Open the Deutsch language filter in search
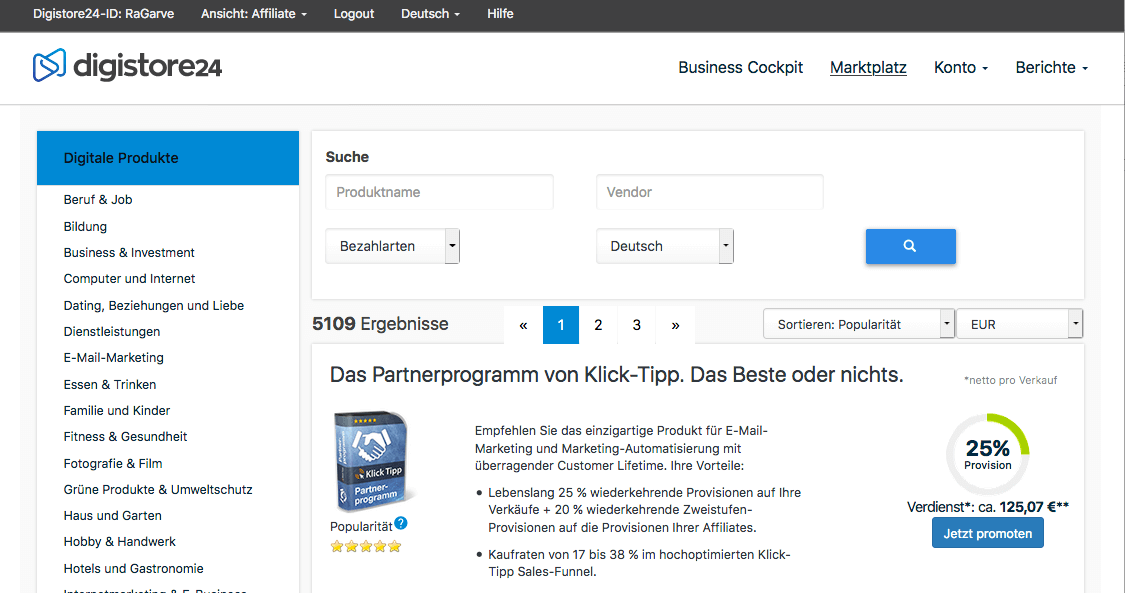 pos(664,246)
